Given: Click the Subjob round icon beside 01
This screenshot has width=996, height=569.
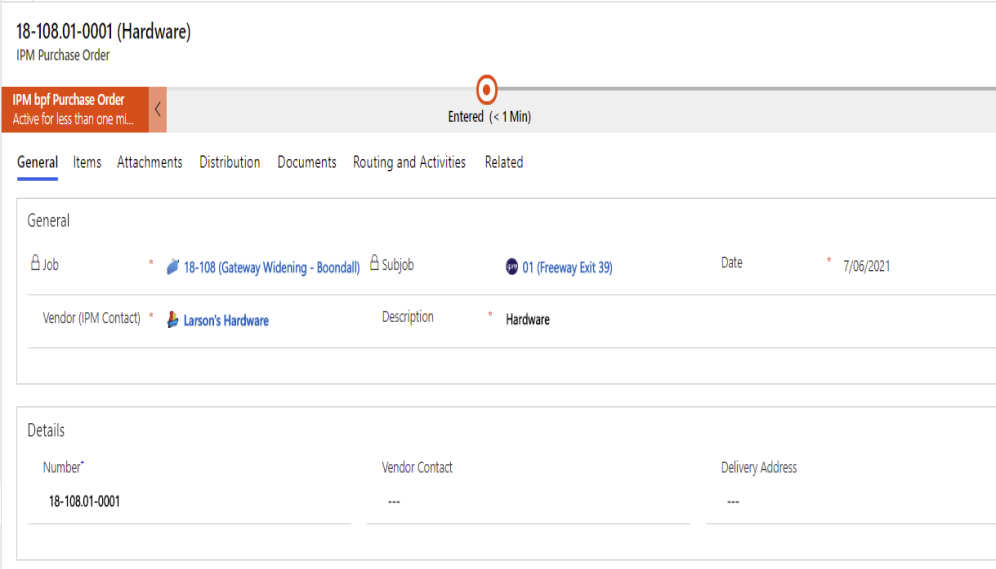Looking at the screenshot, I should [512, 268].
